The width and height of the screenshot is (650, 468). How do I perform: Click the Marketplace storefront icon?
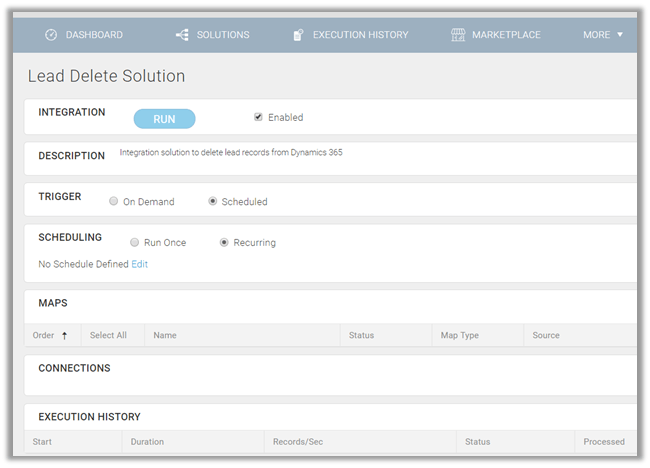point(458,35)
